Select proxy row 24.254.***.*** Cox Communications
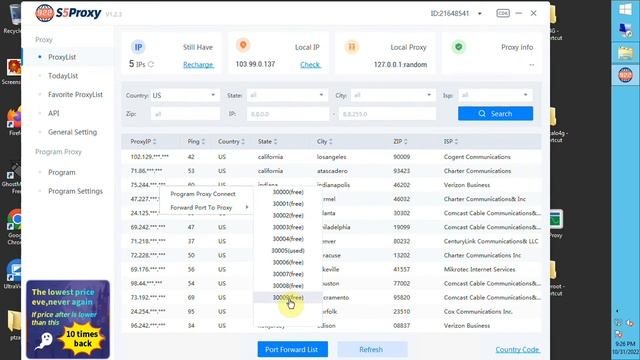This screenshot has width=640, height=360. point(331,312)
